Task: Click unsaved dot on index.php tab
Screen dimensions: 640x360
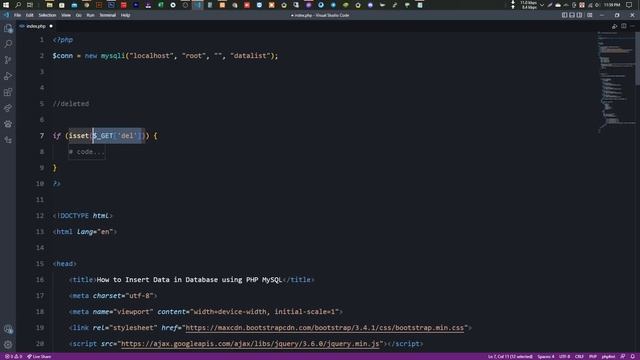Action: pyautogui.click(x=51, y=26)
